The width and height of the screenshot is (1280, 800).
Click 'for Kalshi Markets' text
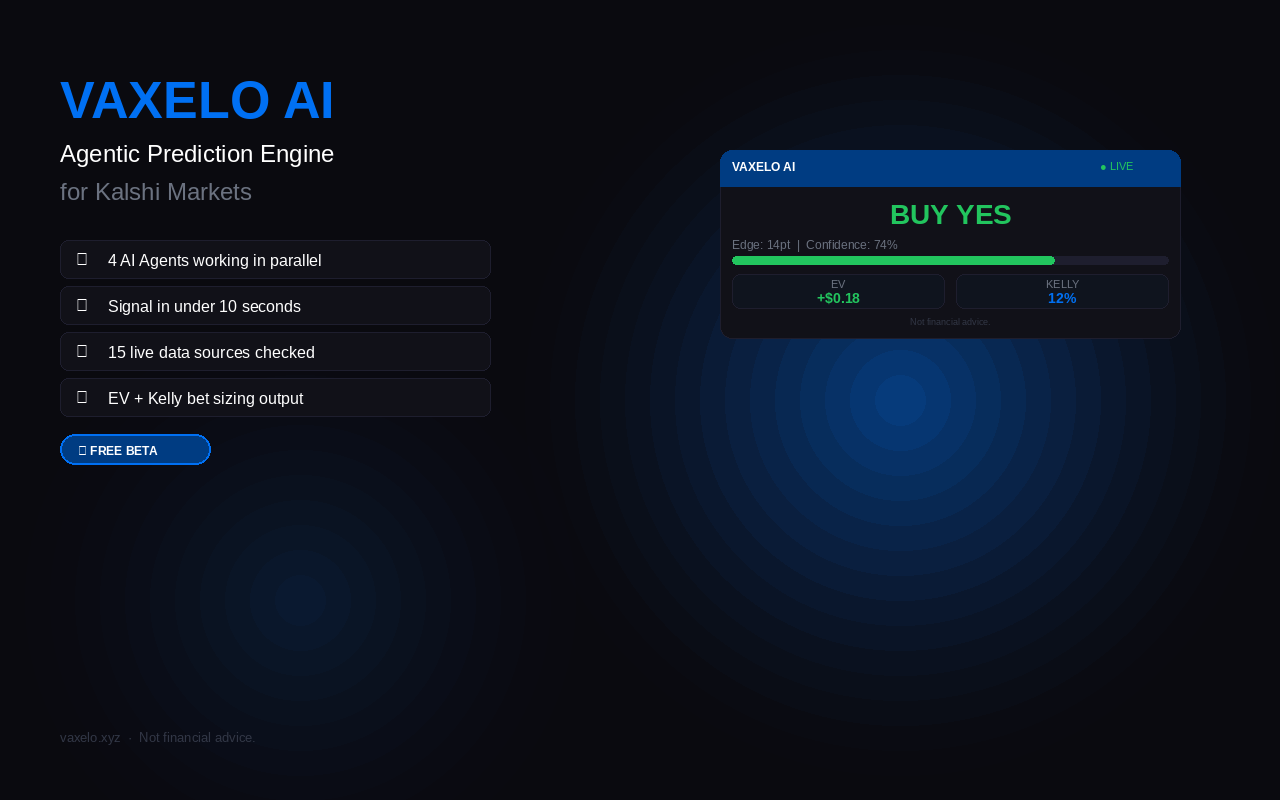pos(156,192)
